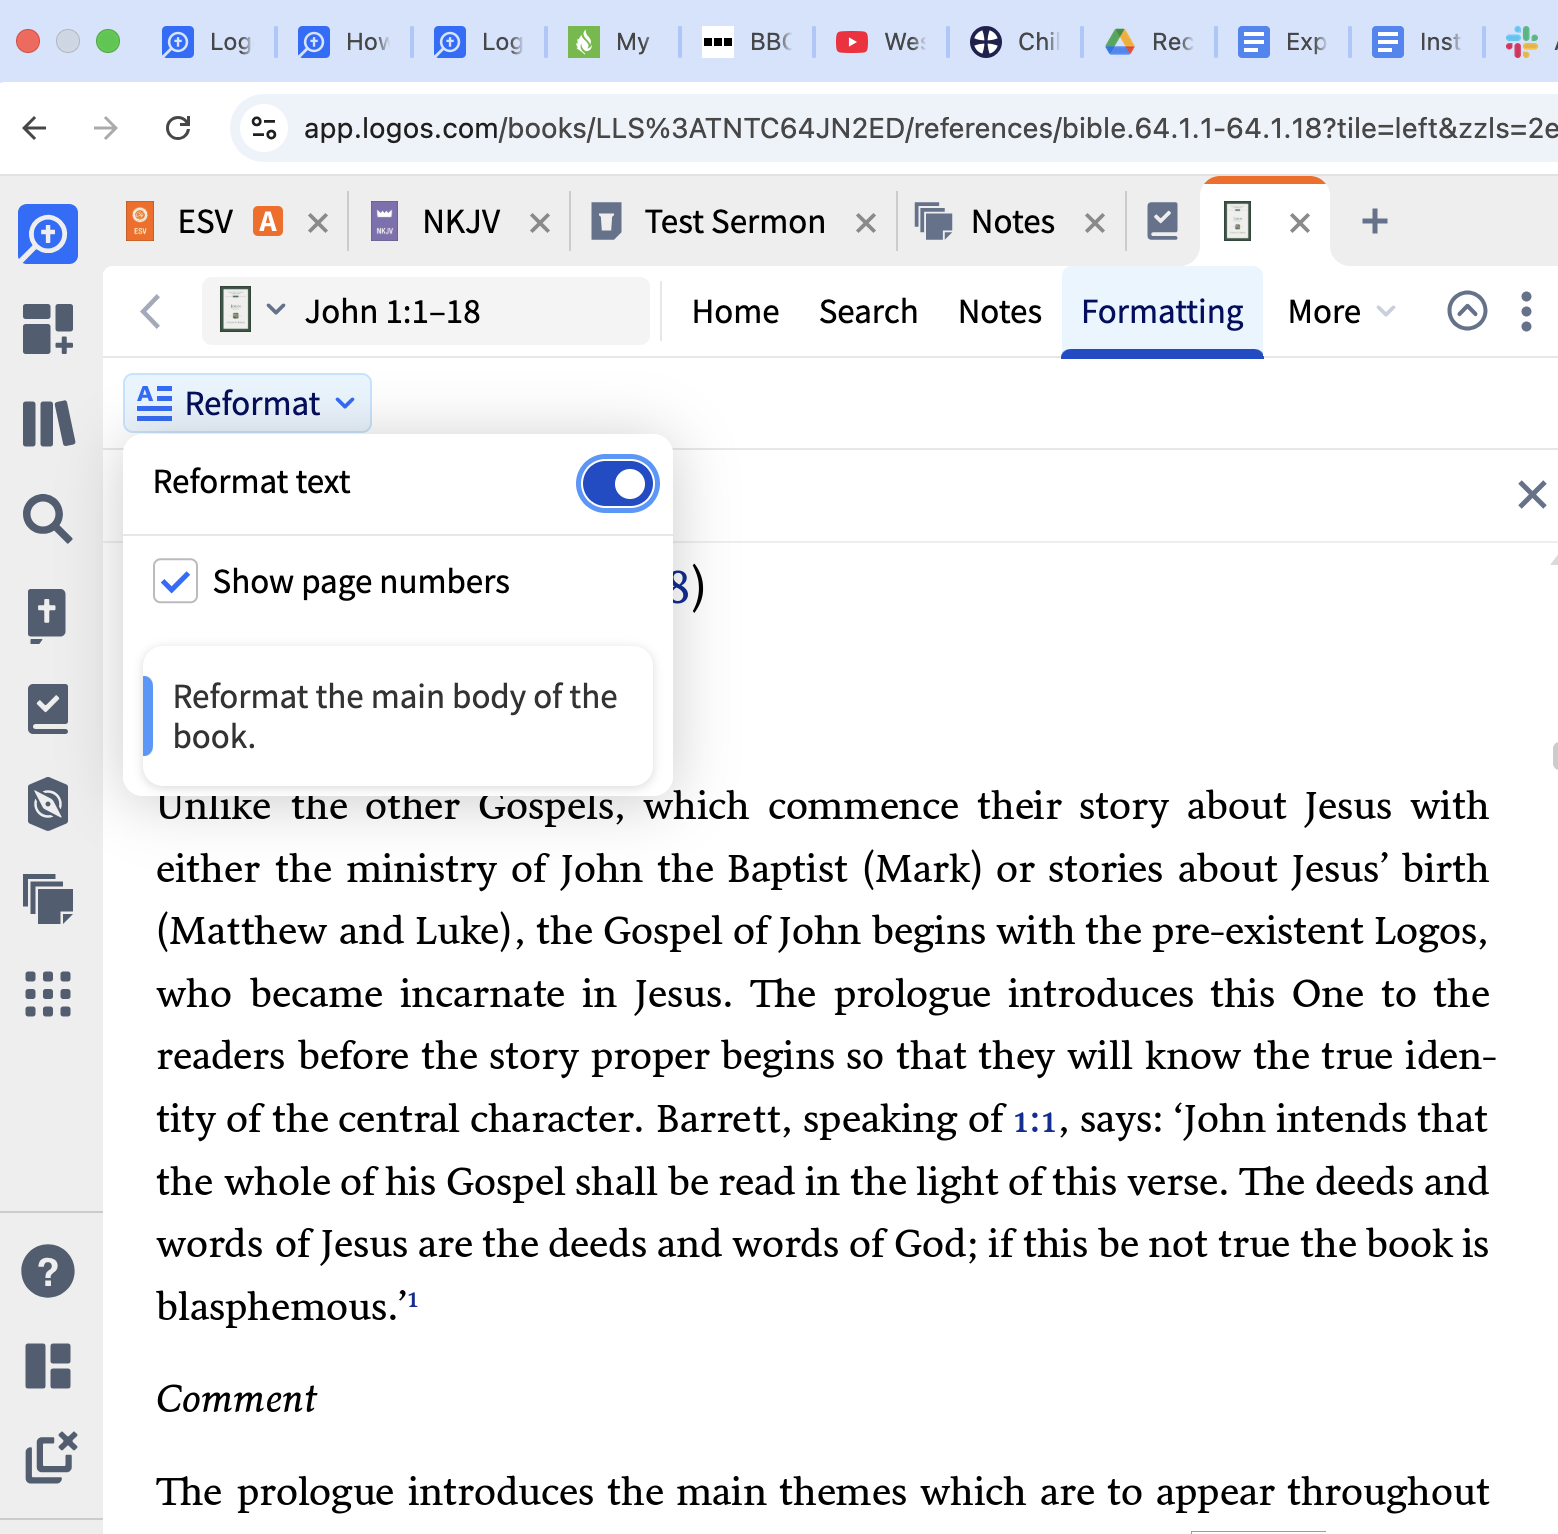Open the 1:1 verse link
This screenshot has width=1558, height=1534.
click(x=1035, y=1122)
